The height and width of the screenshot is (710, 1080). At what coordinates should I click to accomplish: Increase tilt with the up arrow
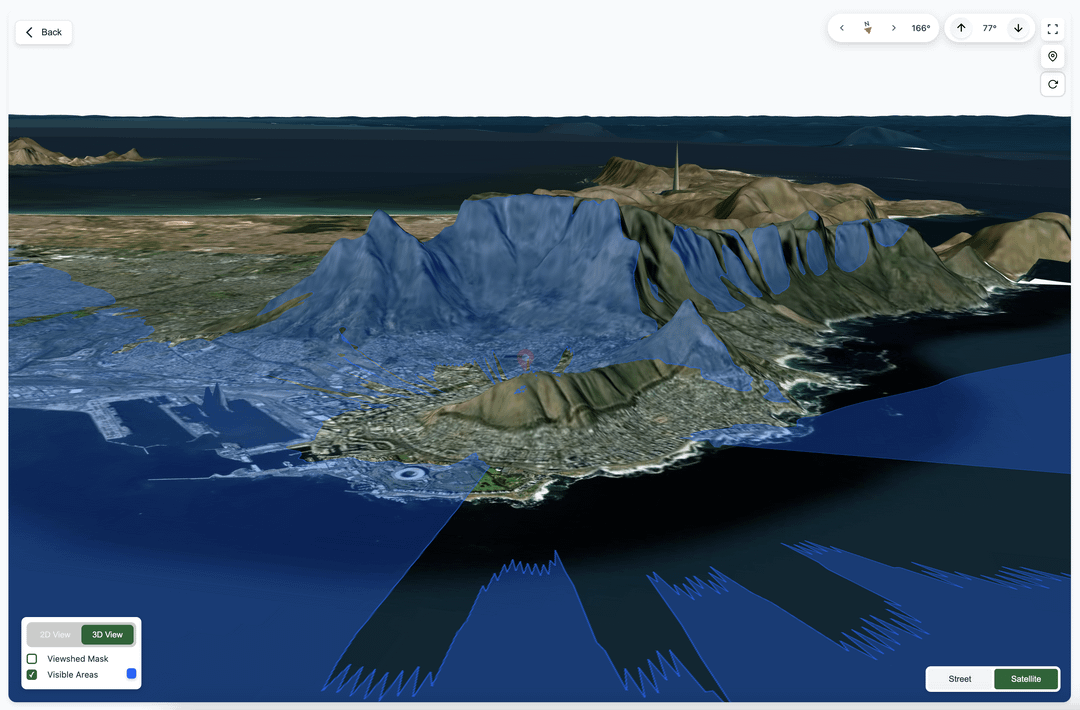tap(961, 28)
